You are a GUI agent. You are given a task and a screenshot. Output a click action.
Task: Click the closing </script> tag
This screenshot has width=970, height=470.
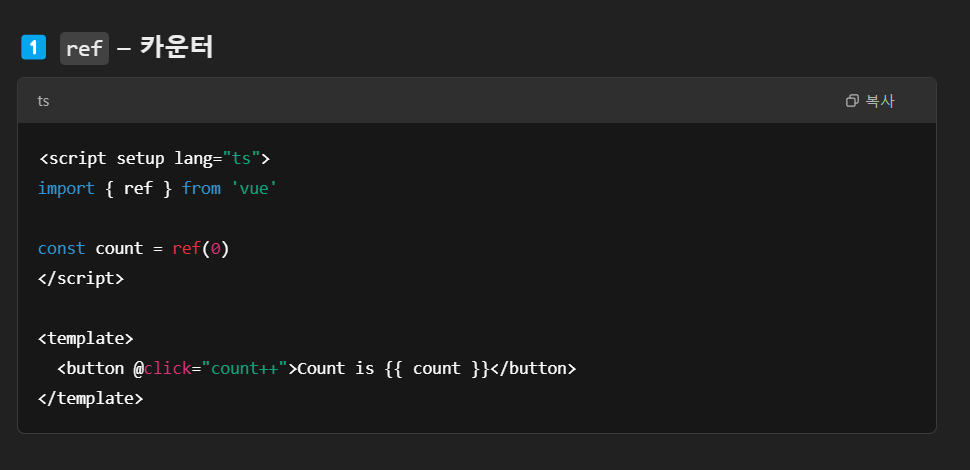[81, 278]
